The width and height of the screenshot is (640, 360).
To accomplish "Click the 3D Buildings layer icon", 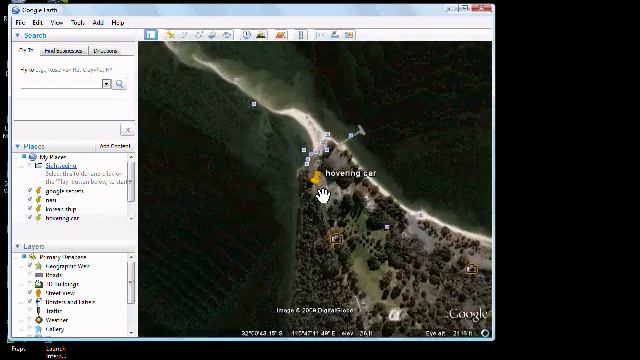I will [38, 284].
